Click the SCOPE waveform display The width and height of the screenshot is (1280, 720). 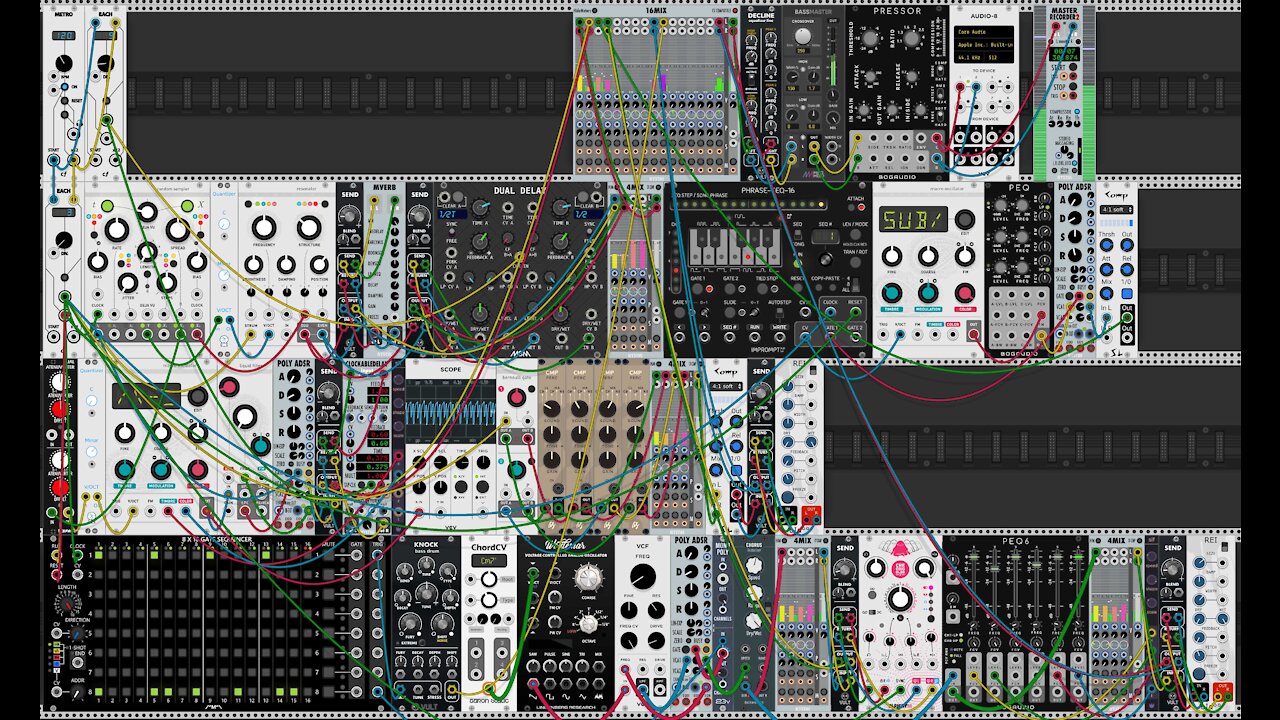tap(450, 412)
